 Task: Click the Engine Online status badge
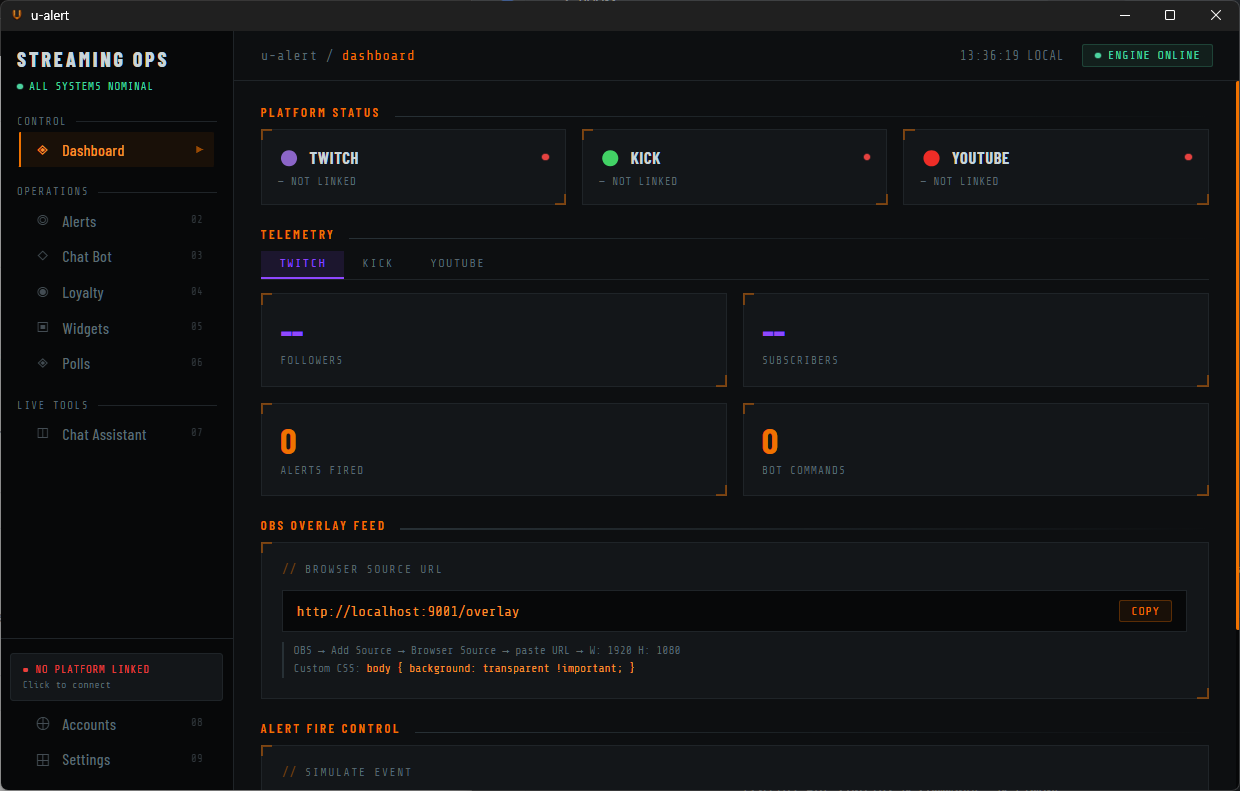(x=1147, y=55)
